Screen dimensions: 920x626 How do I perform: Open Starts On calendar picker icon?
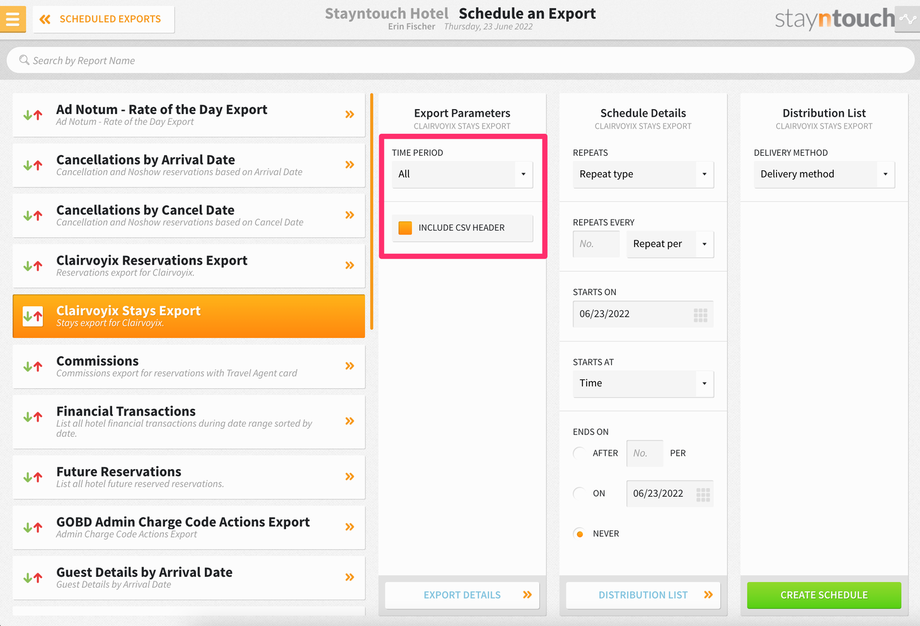701,315
